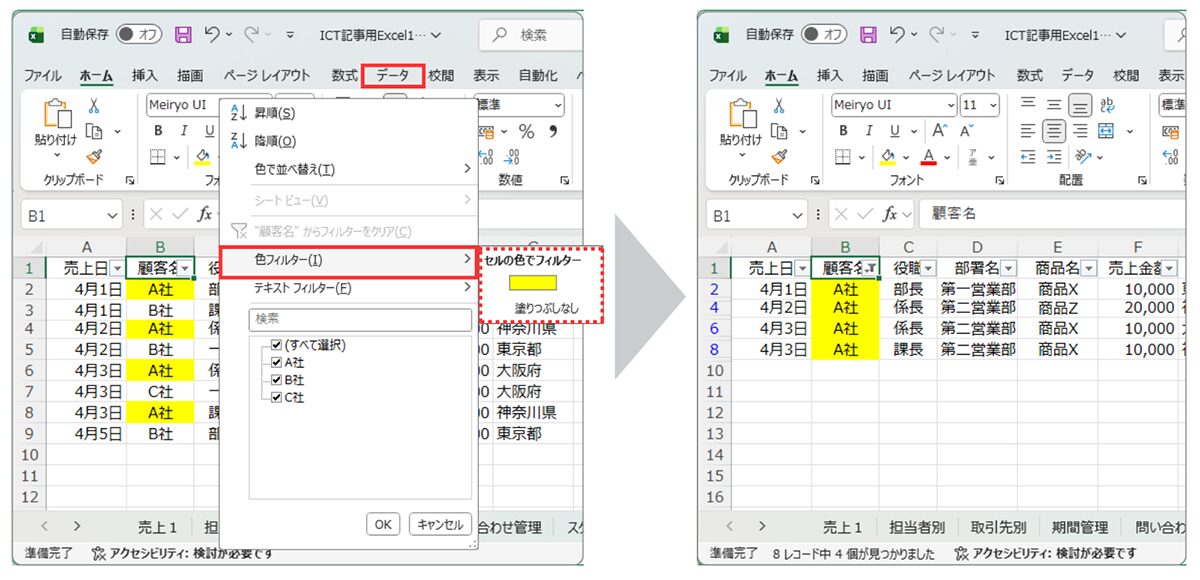Click percent style icon in left window
The width and height of the screenshot is (1200, 580).
point(526,131)
